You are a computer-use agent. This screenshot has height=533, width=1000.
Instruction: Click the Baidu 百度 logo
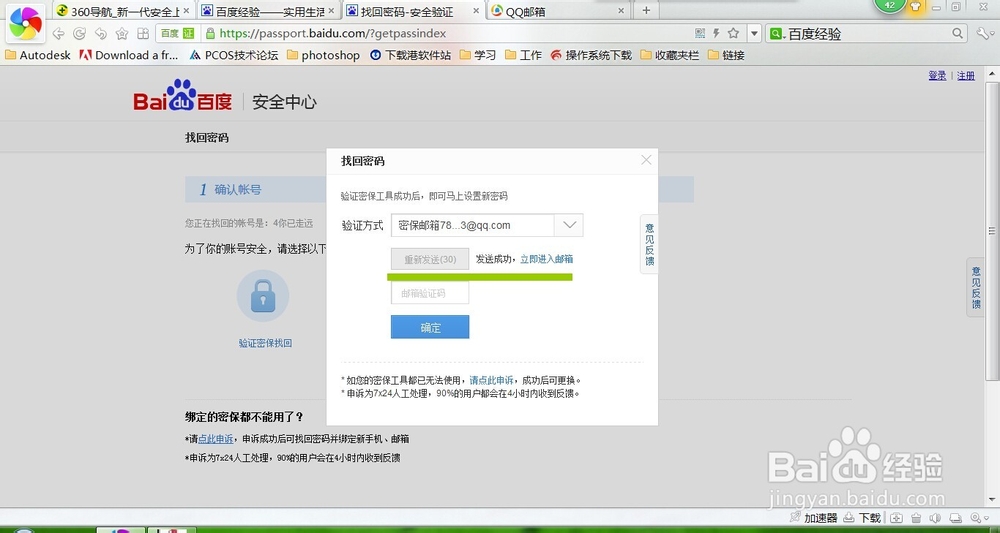pos(183,96)
